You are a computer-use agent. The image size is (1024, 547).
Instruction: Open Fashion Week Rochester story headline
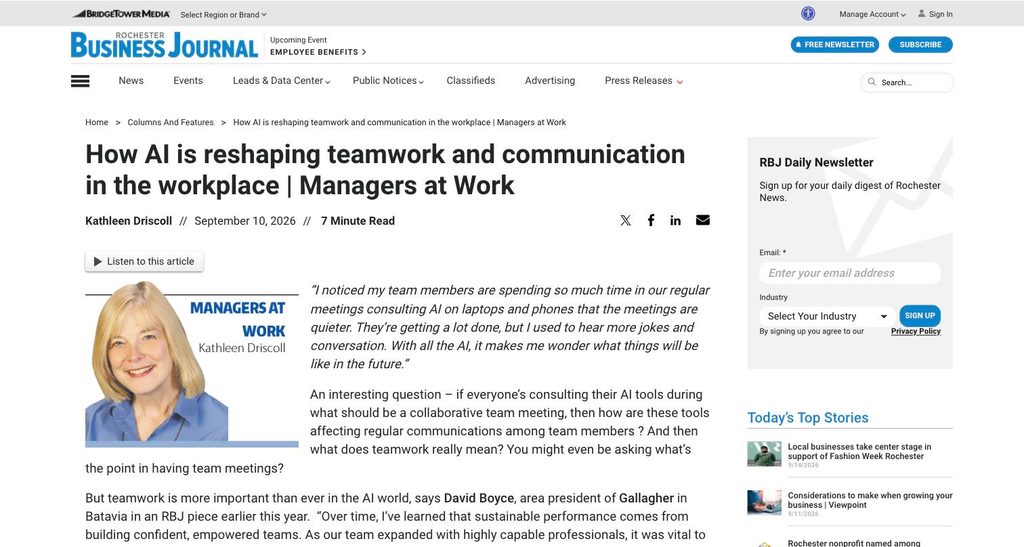point(859,452)
